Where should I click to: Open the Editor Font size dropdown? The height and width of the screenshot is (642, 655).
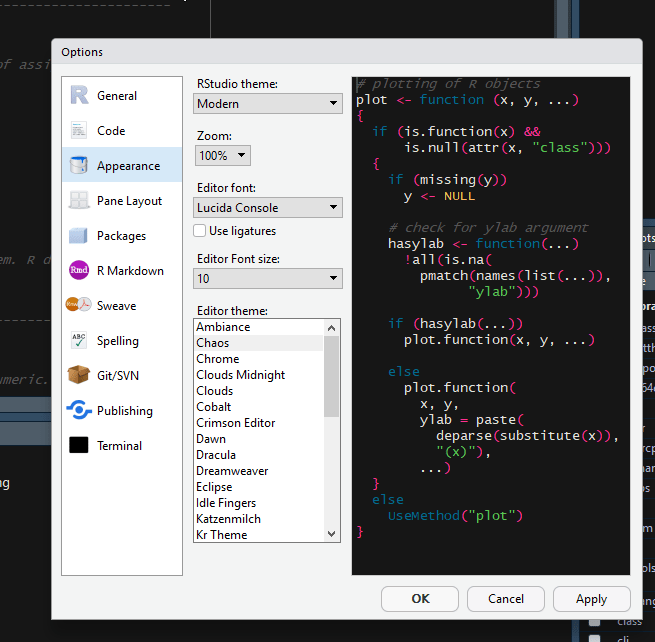[x=267, y=279]
